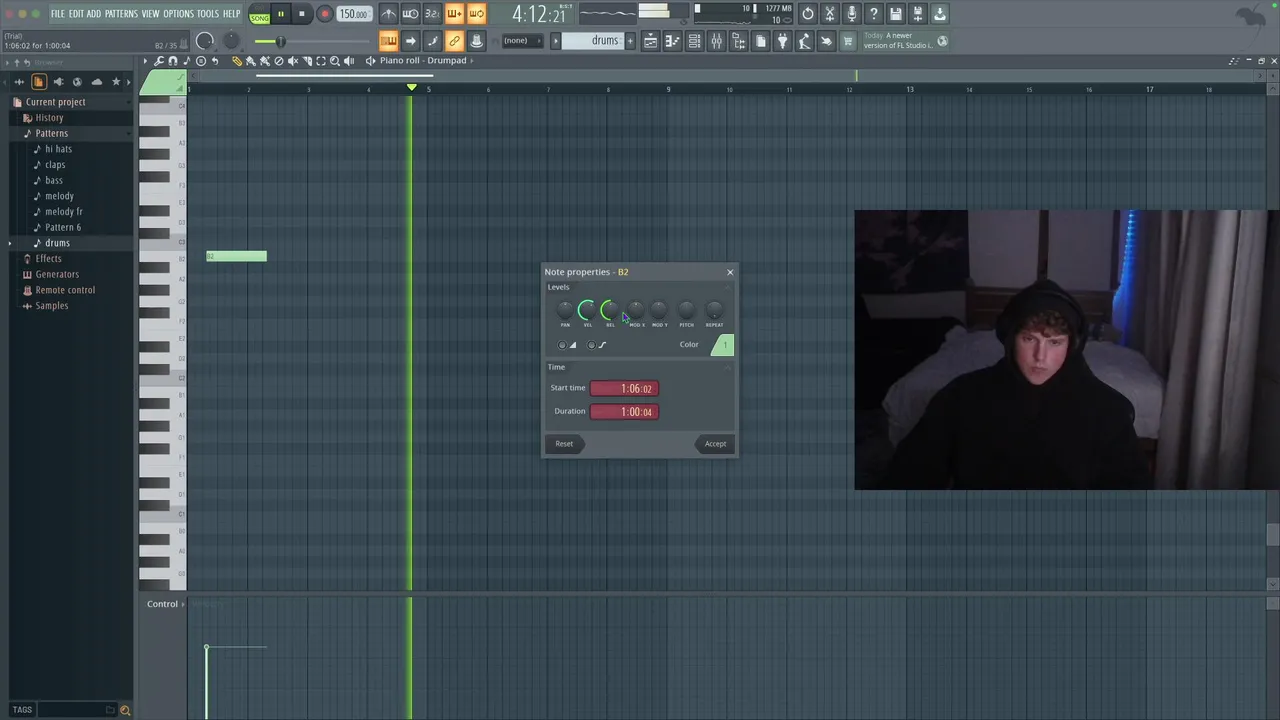Image resolution: width=1280 pixels, height=720 pixels.
Task: Open the FILE menu
Action: [58, 14]
